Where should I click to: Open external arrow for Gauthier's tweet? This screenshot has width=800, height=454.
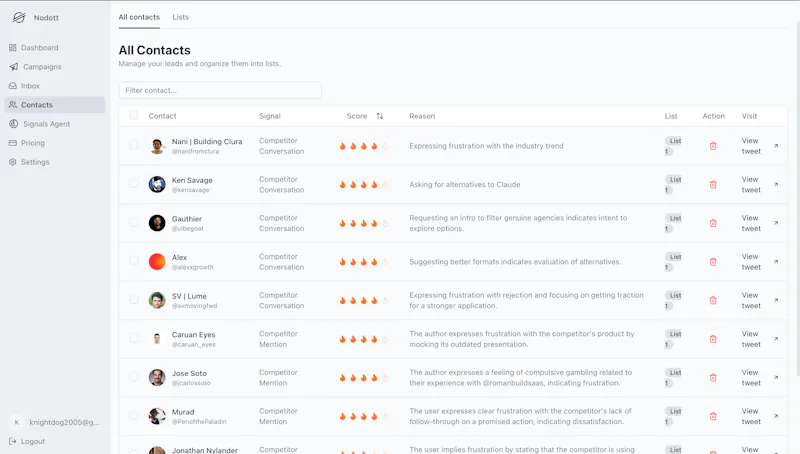tap(776, 223)
